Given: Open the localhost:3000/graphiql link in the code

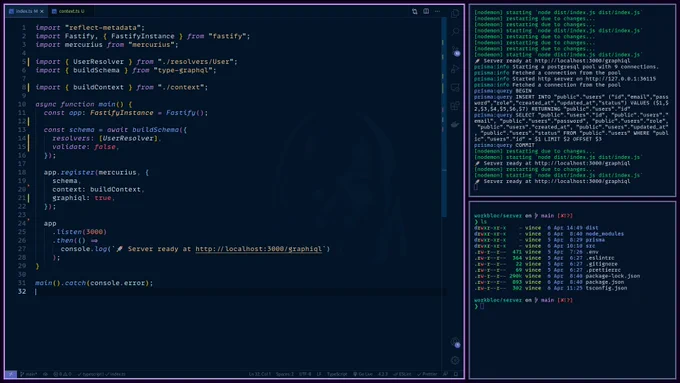Looking at the screenshot, I should [258, 249].
